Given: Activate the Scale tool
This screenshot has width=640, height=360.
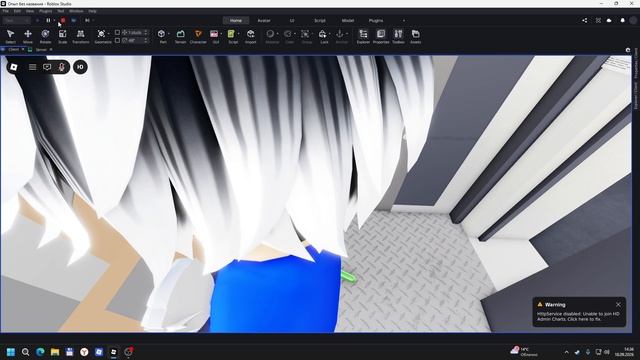Looking at the screenshot, I should click(62, 36).
